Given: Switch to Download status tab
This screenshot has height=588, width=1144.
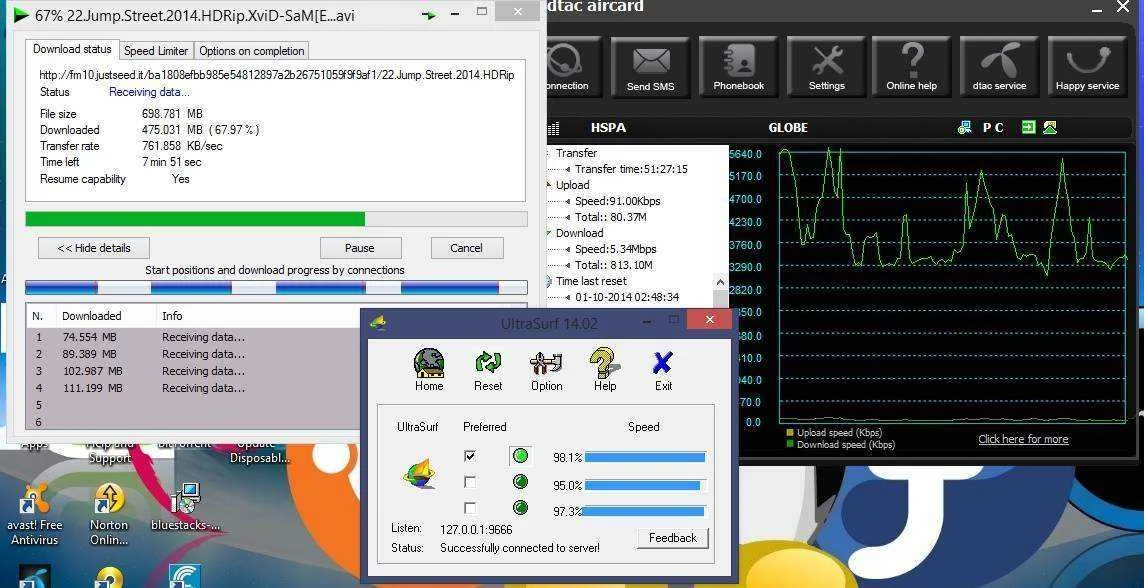Looking at the screenshot, I should [x=72, y=50].
